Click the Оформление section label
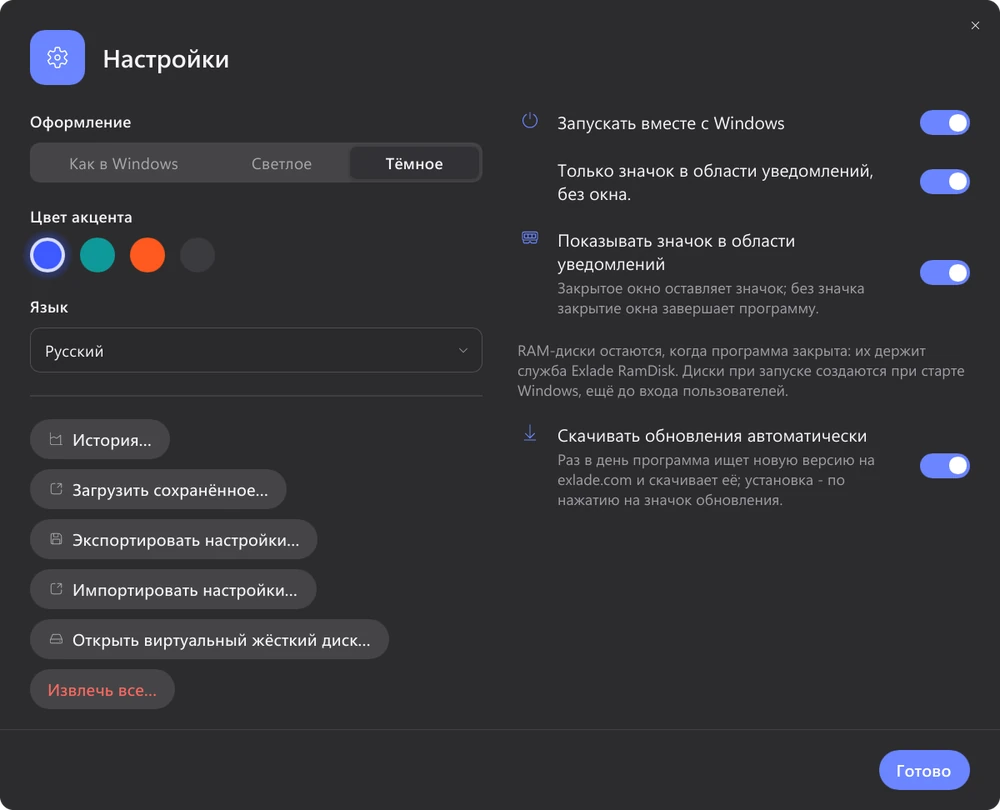This screenshot has width=1000, height=810. tap(80, 122)
